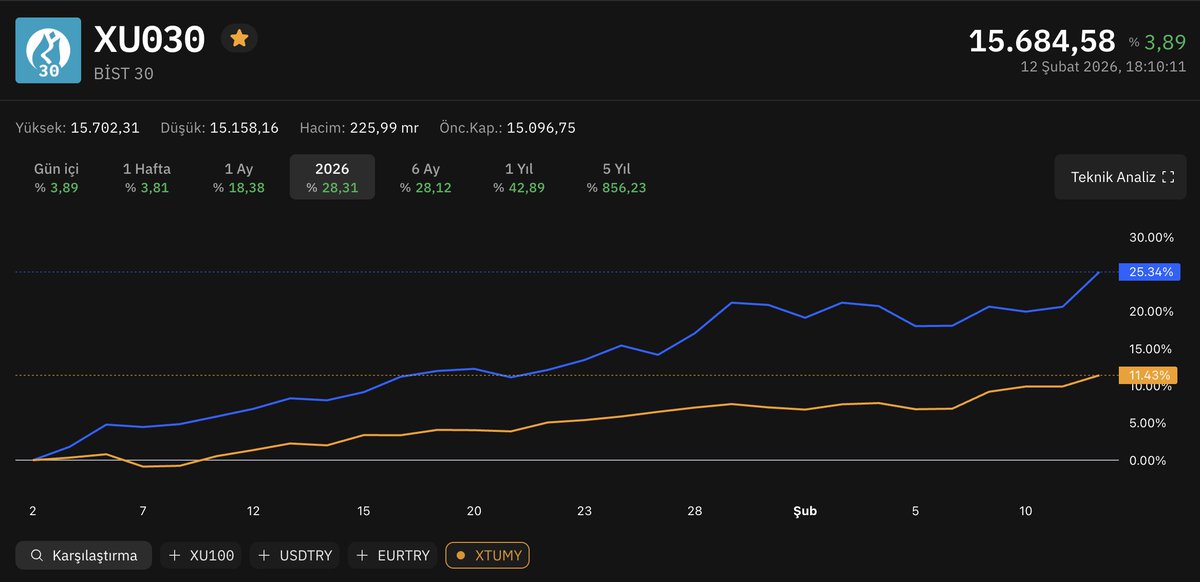The height and width of the screenshot is (582, 1200).
Task: Click the BİST 30 subtitle
Action: (123, 74)
